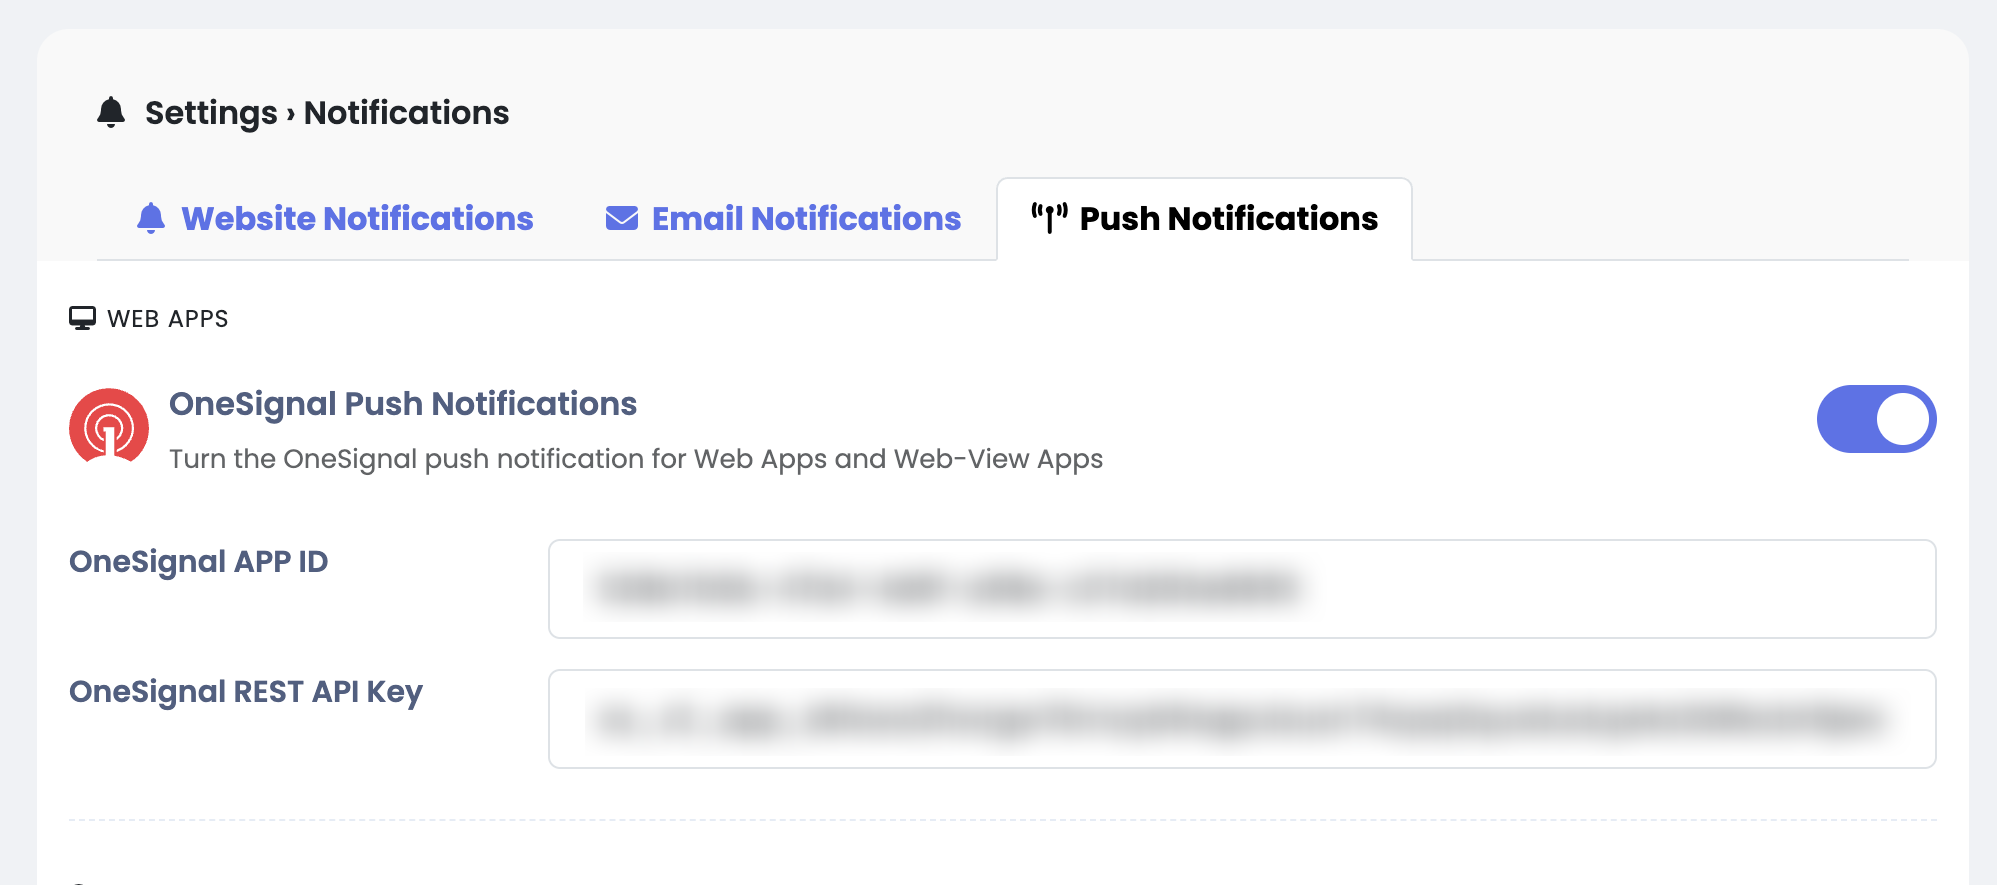Viewport: 1997px width, 885px height.
Task: Click the monitor icon next to WEB APPS
Action: click(x=82, y=319)
